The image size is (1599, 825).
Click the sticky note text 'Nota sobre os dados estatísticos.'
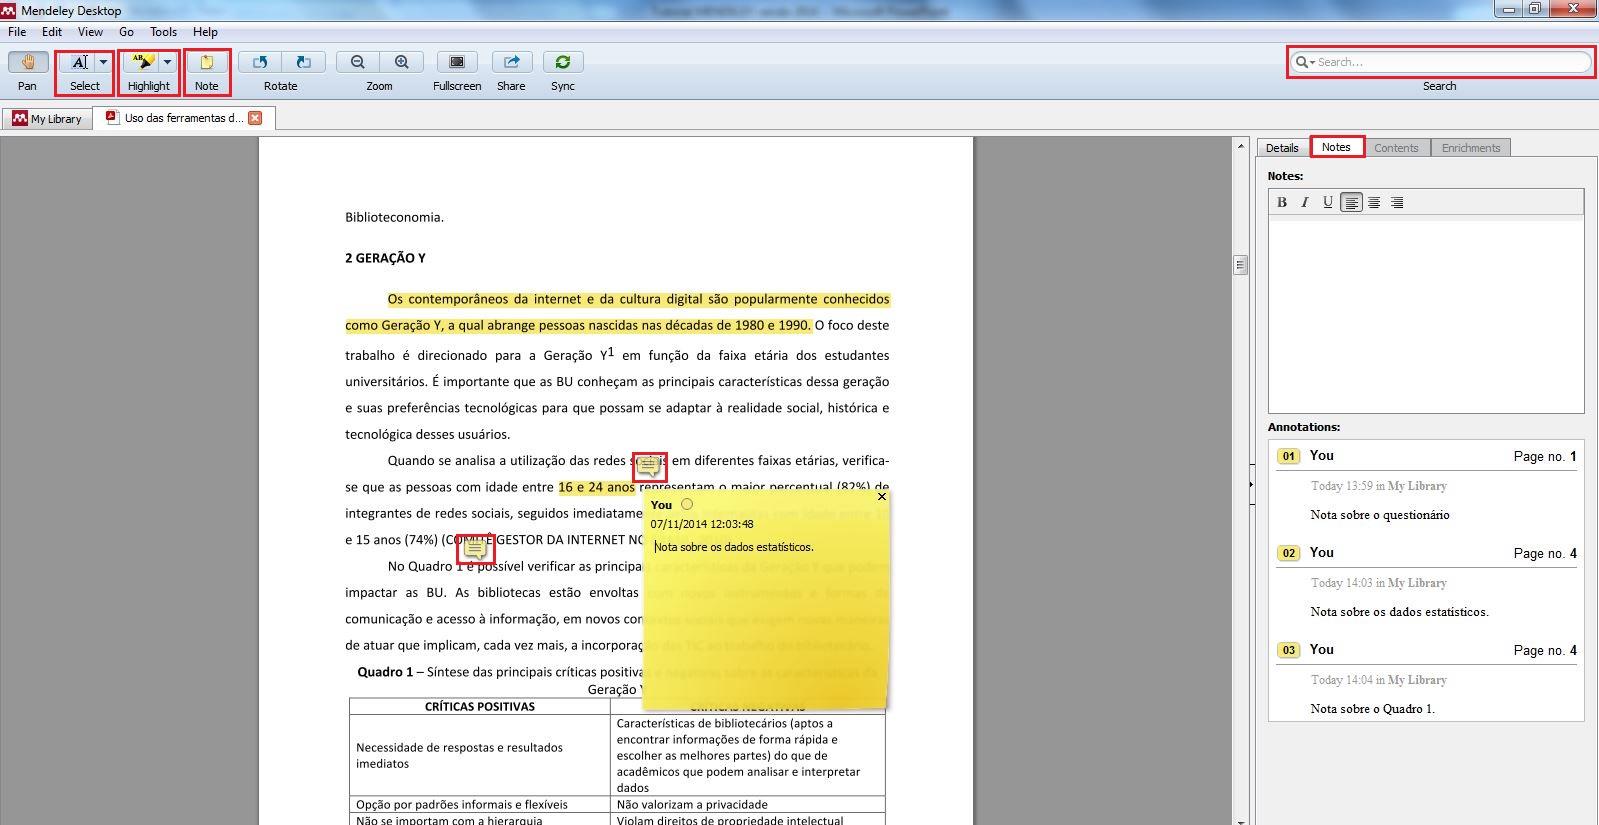point(734,547)
